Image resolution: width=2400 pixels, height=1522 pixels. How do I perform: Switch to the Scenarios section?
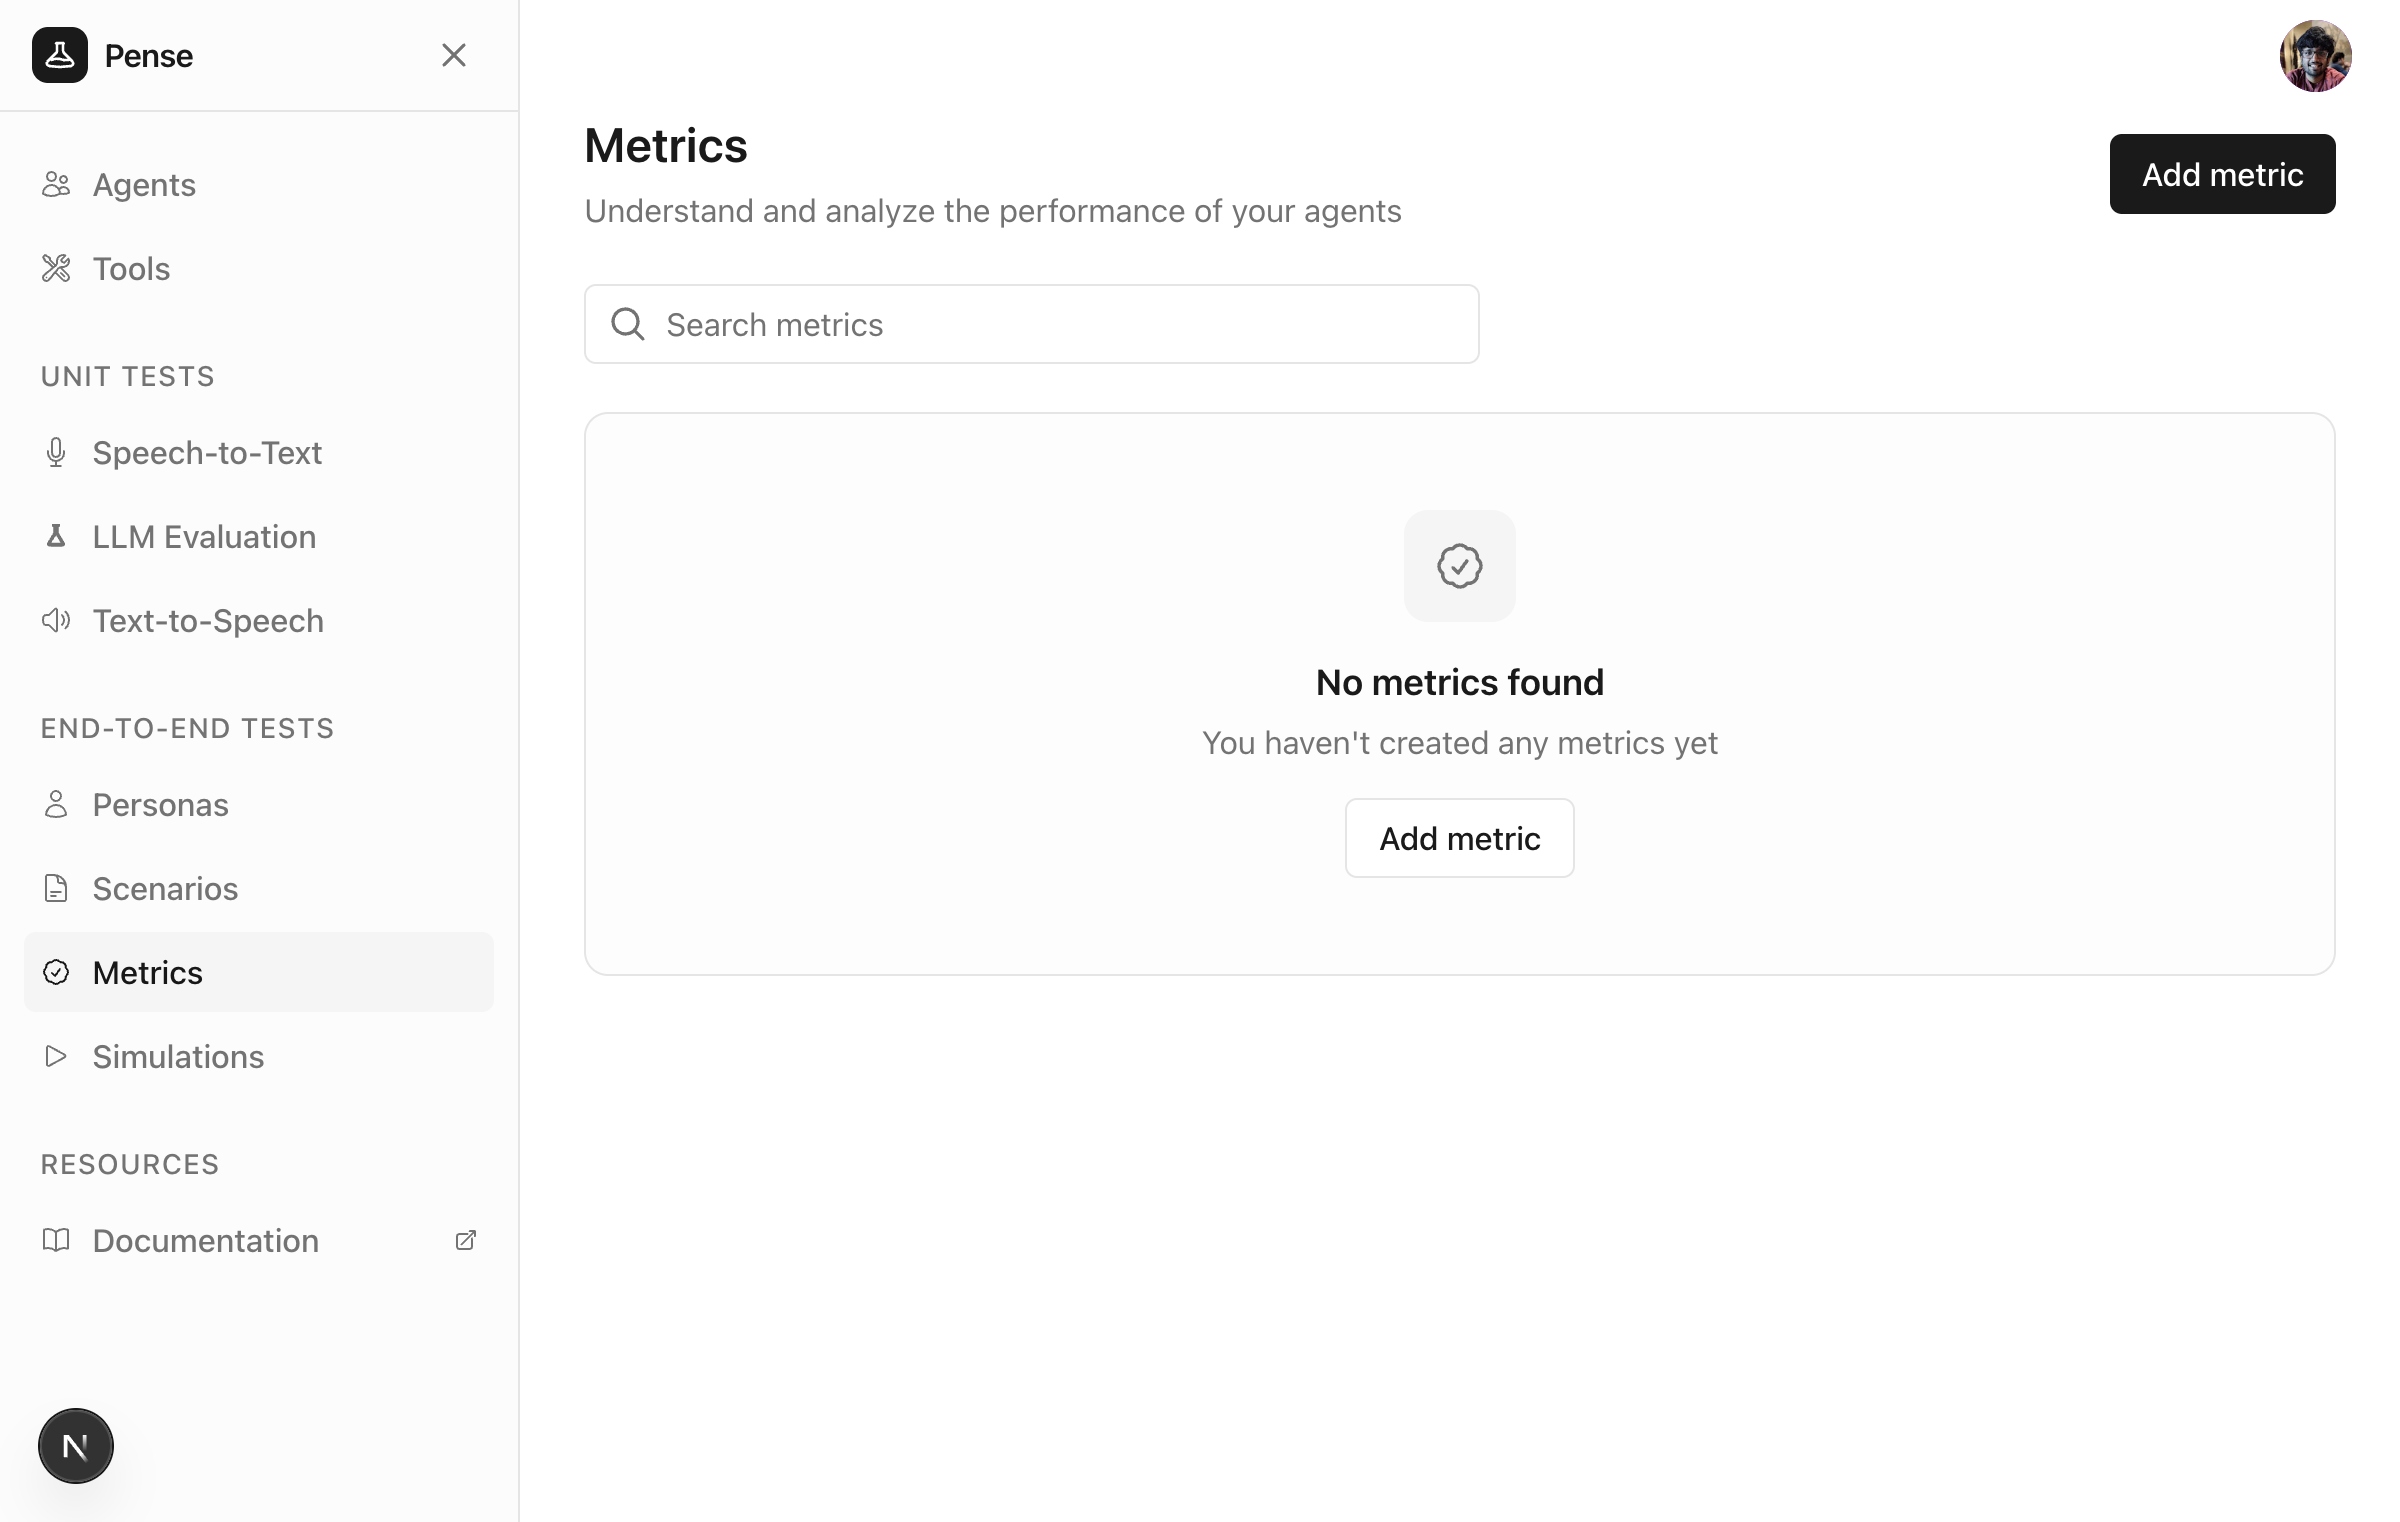coord(165,888)
